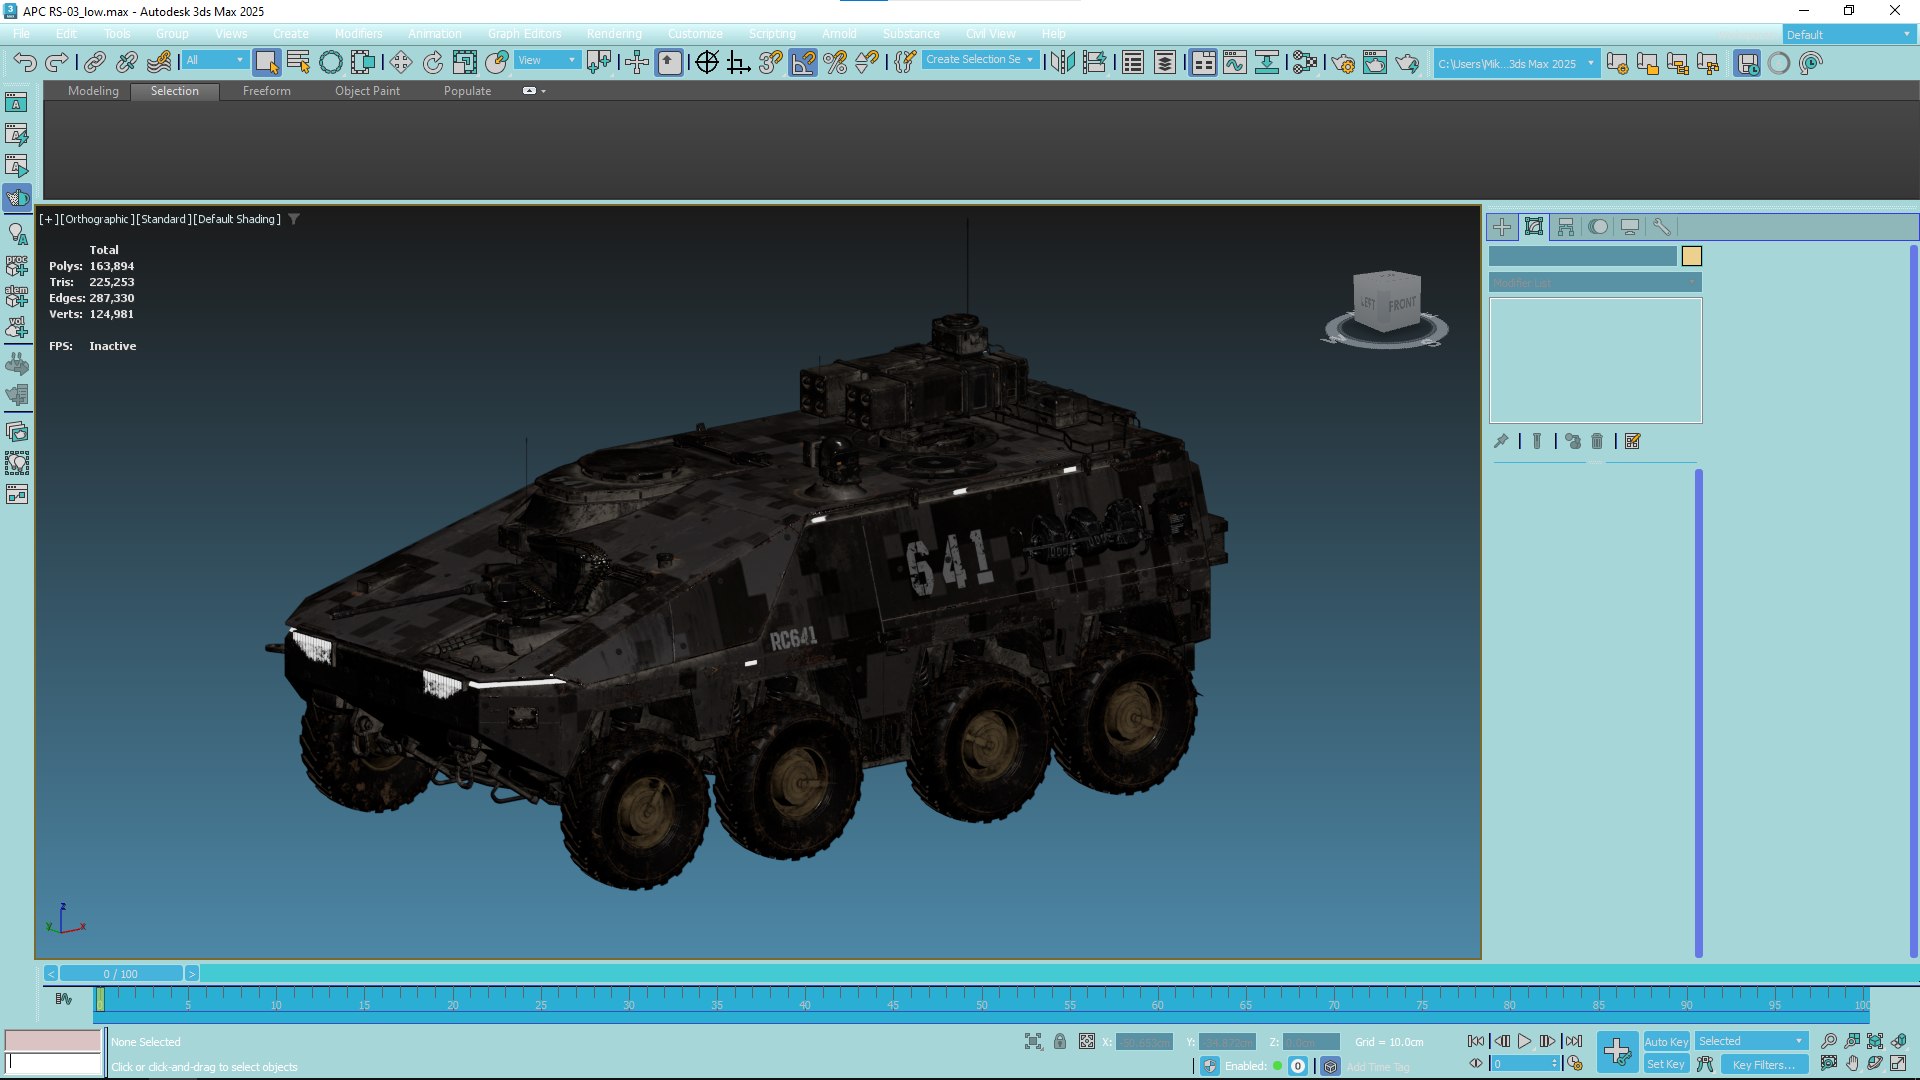The image size is (1920, 1080).
Task: Open Key Filters dialog button
Action: tap(1764, 1065)
